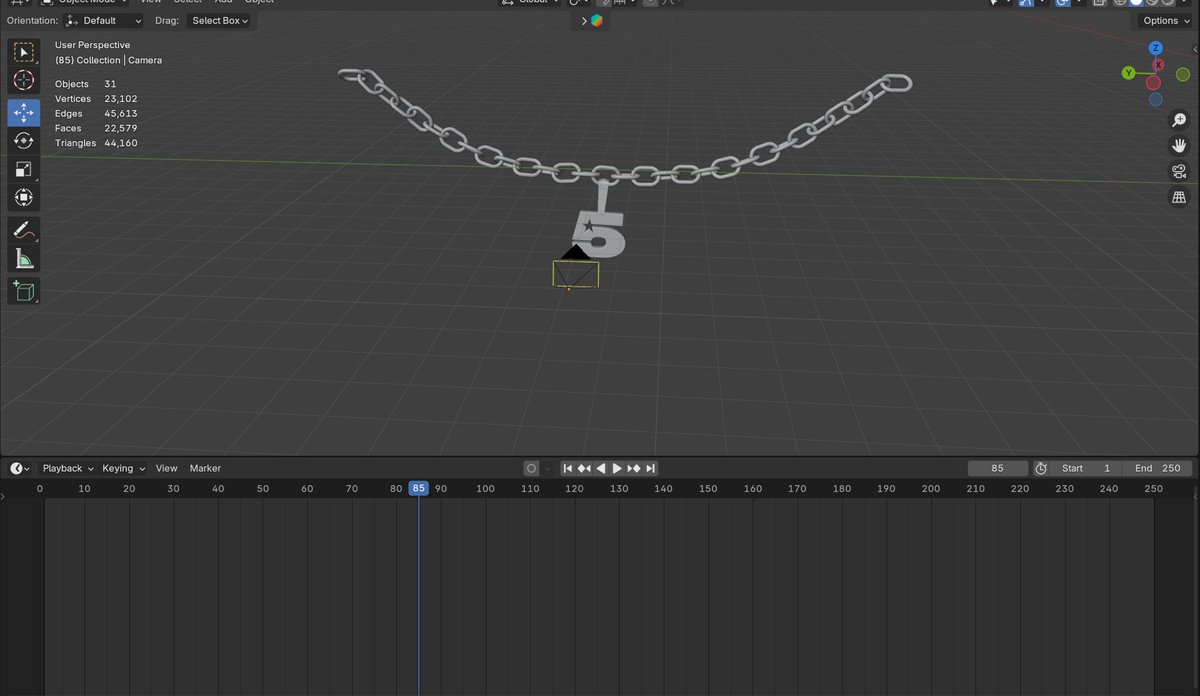Toggle preview range clock icon
The image size is (1200, 696).
coord(1041,468)
